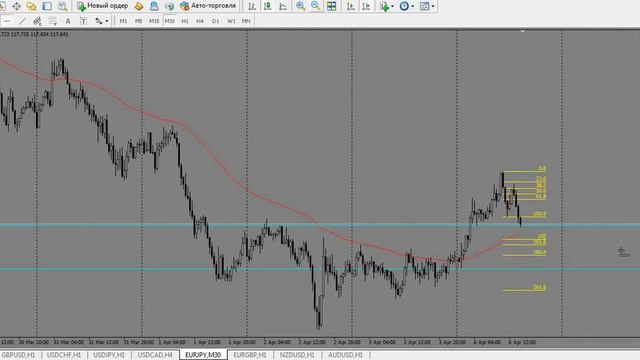Select the text label 'T' tool
This screenshot has height=360, width=640.
click(x=83, y=21)
